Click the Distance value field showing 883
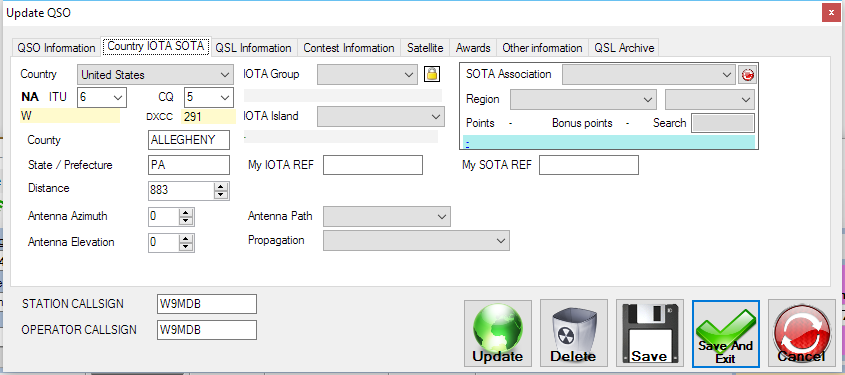Screen dimensions: 845x375 coord(181,190)
